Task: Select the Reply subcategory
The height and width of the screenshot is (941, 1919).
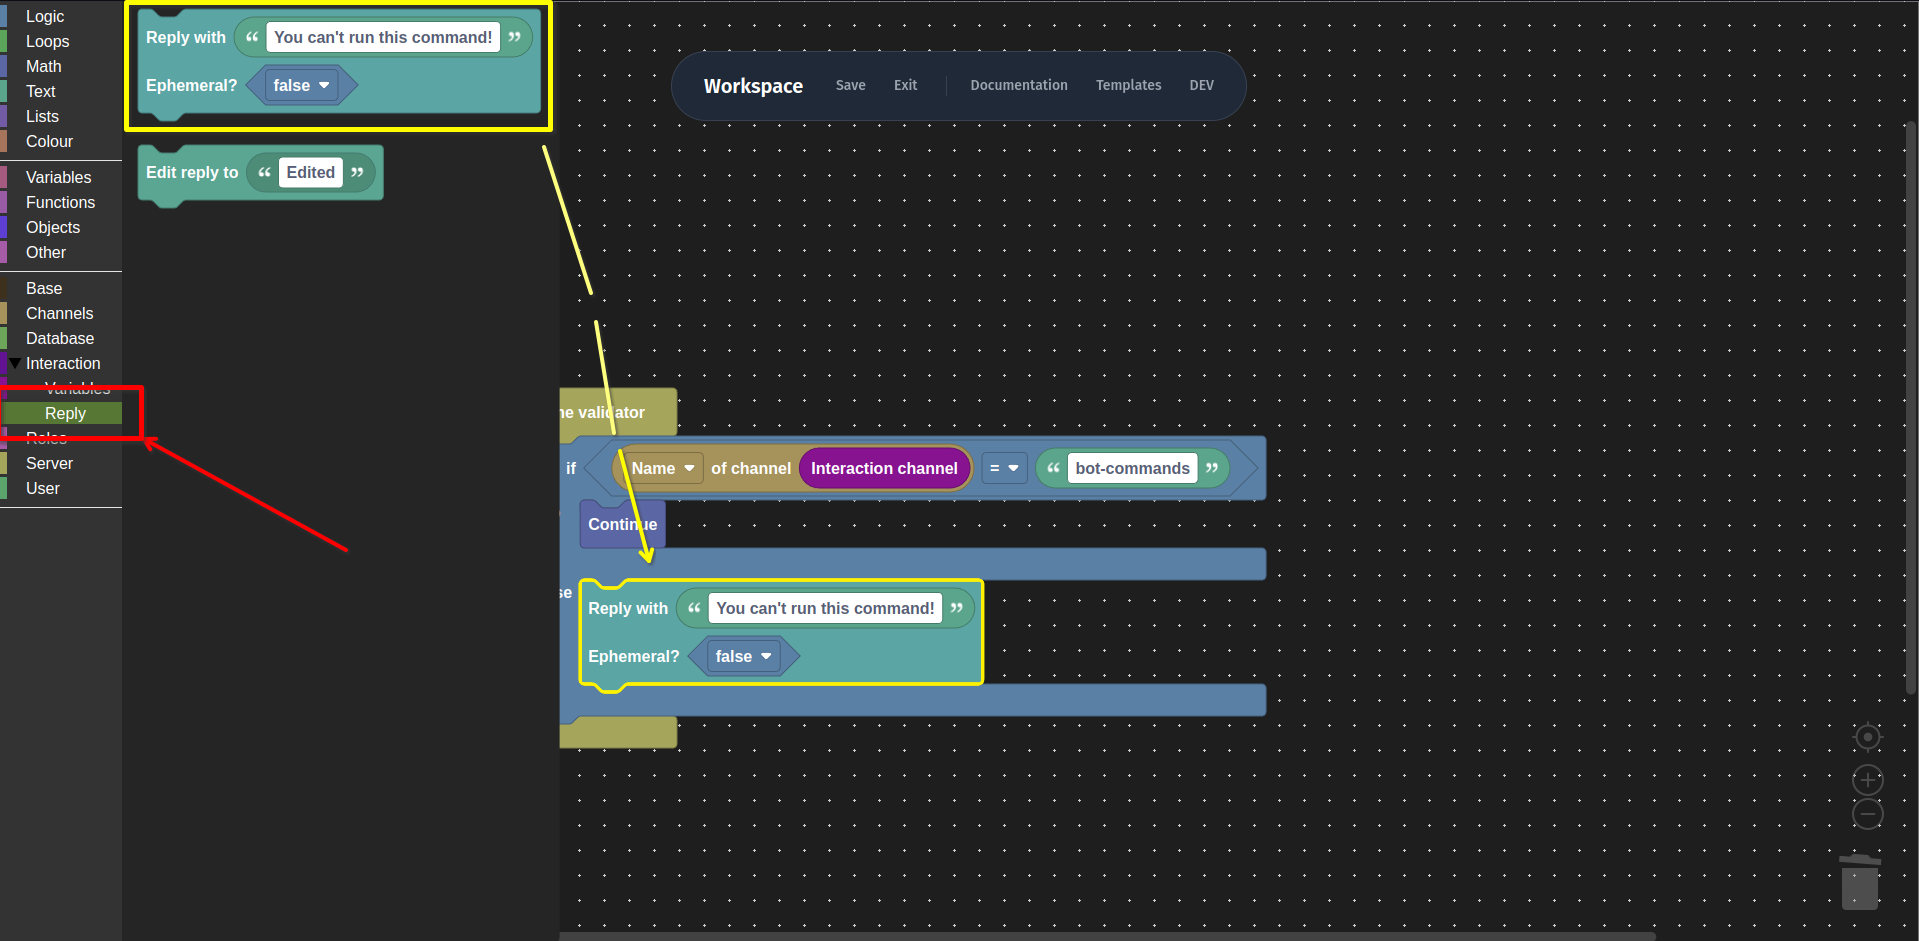Action: (x=65, y=413)
